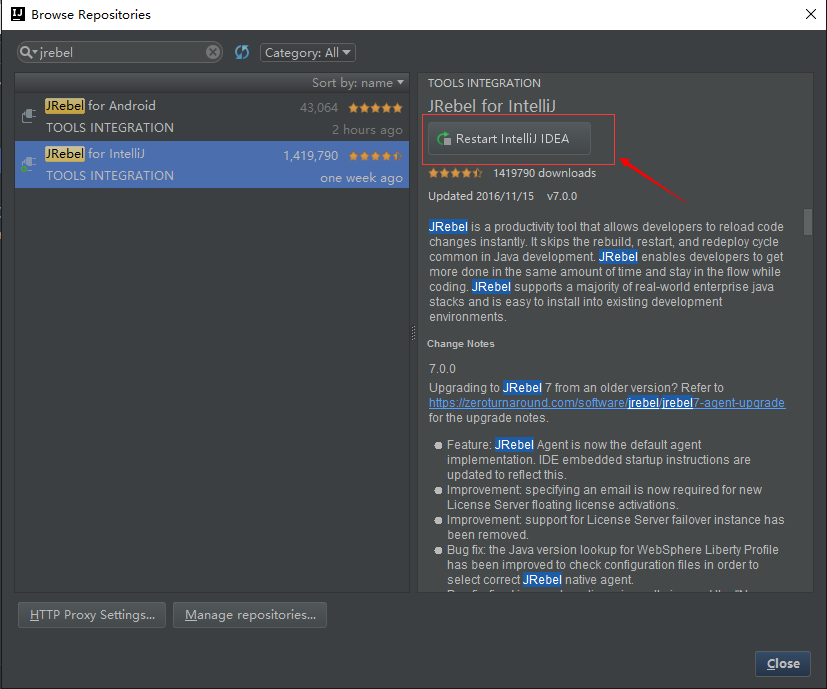Screen dimensions: 827x689
Task: Open the zeroturnaround jrebel7-agent-upgrade link
Action: coord(607,403)
